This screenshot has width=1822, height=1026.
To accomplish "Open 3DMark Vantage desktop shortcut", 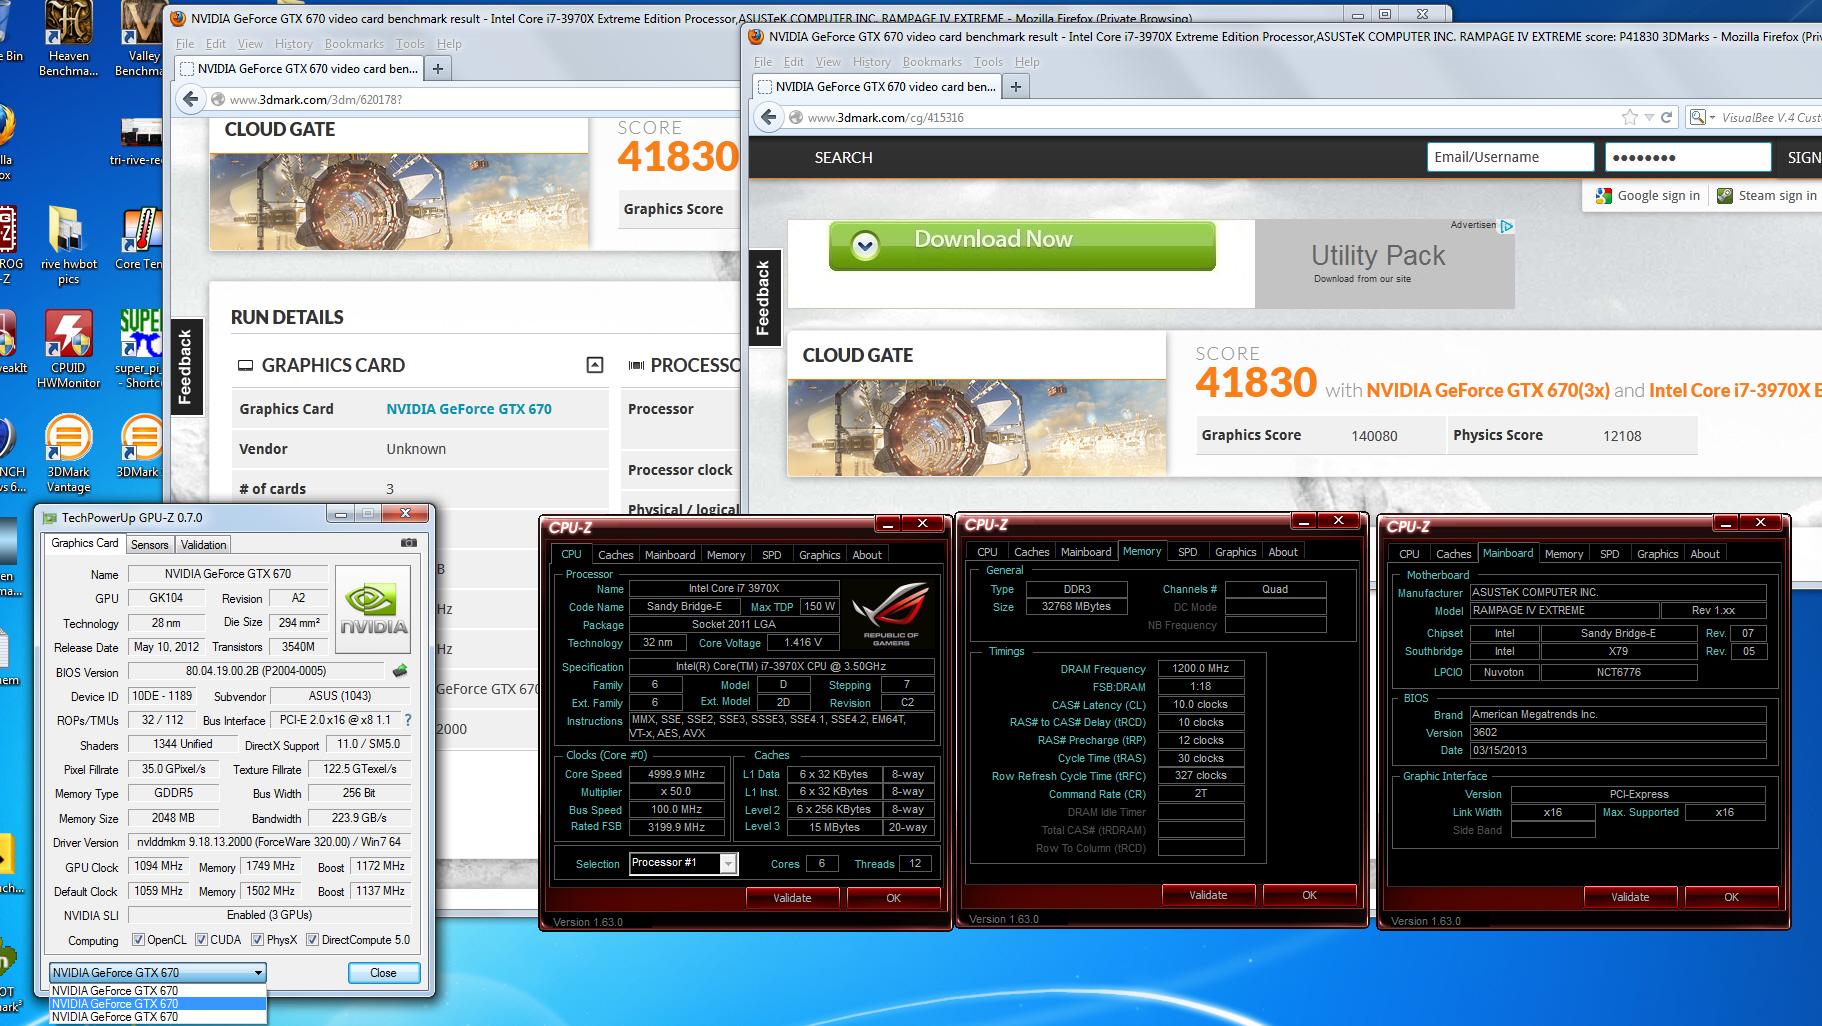I will 68,455.
